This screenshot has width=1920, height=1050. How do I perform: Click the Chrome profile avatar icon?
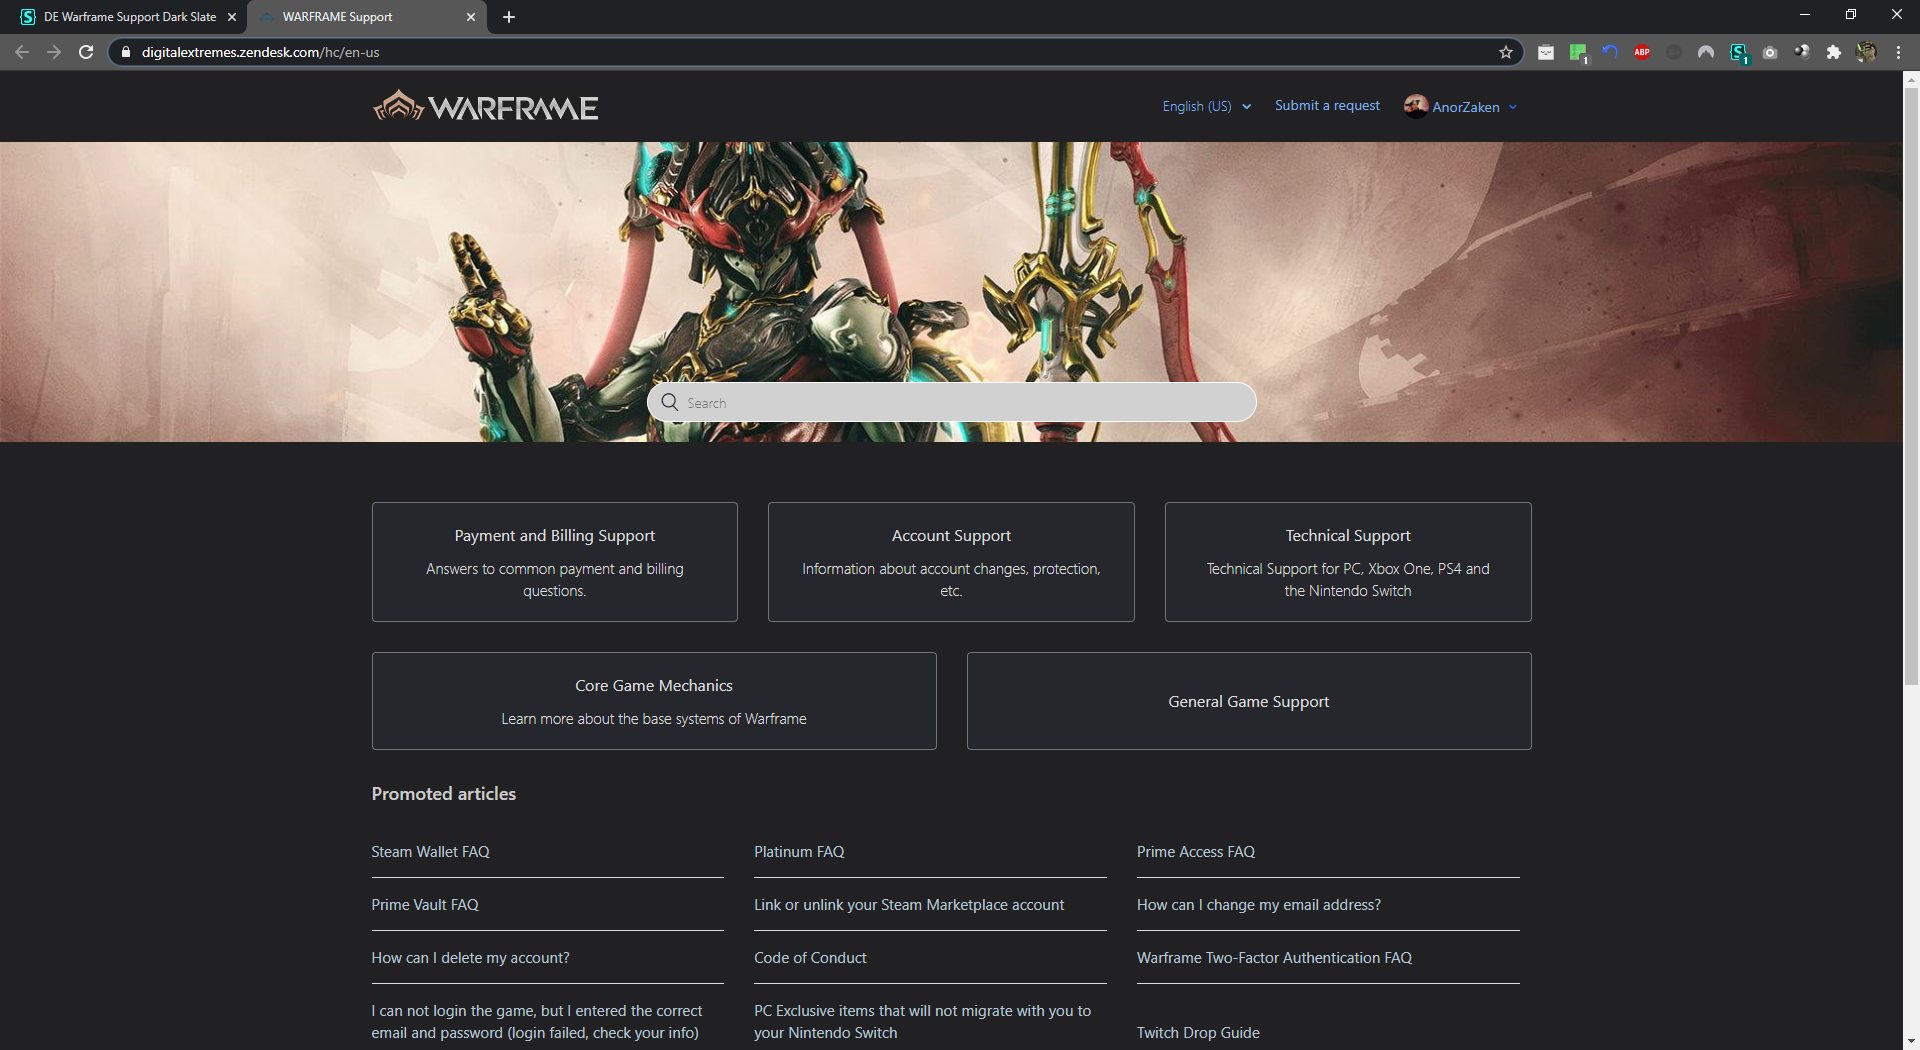click(1867, 52)
